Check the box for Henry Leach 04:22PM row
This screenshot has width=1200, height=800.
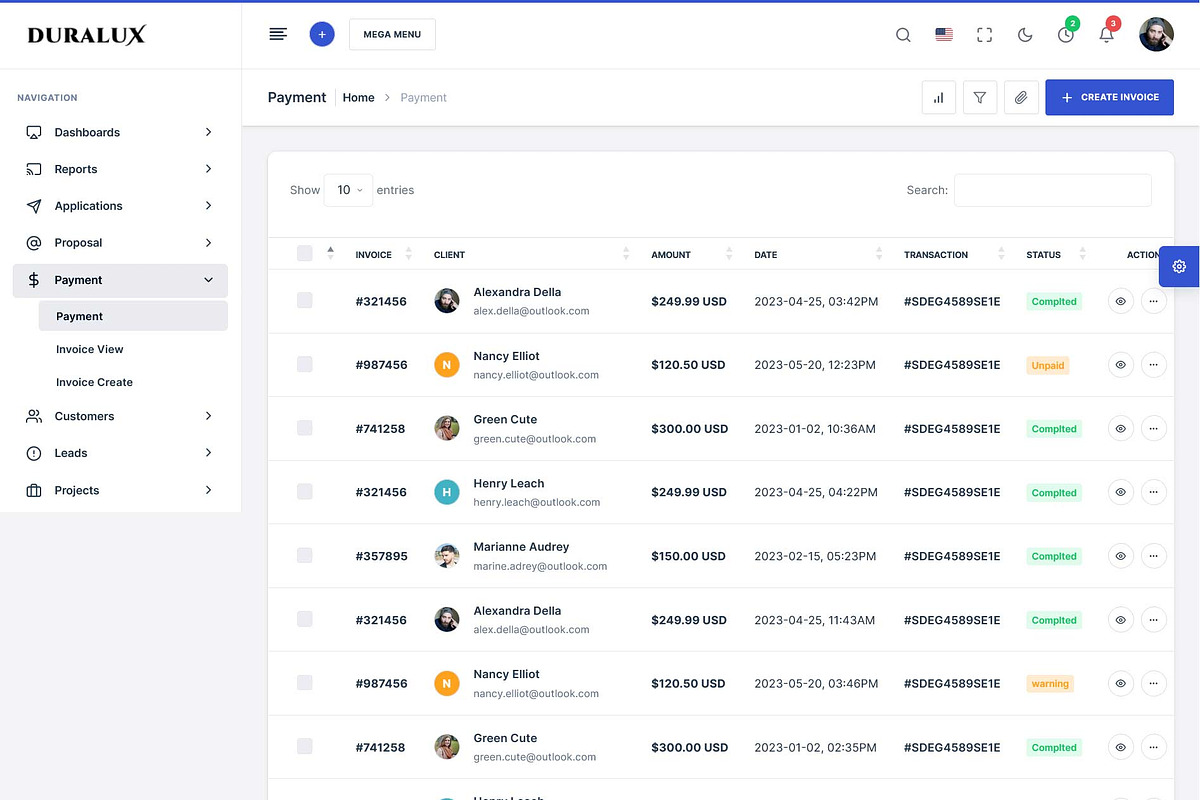[305, 491]
